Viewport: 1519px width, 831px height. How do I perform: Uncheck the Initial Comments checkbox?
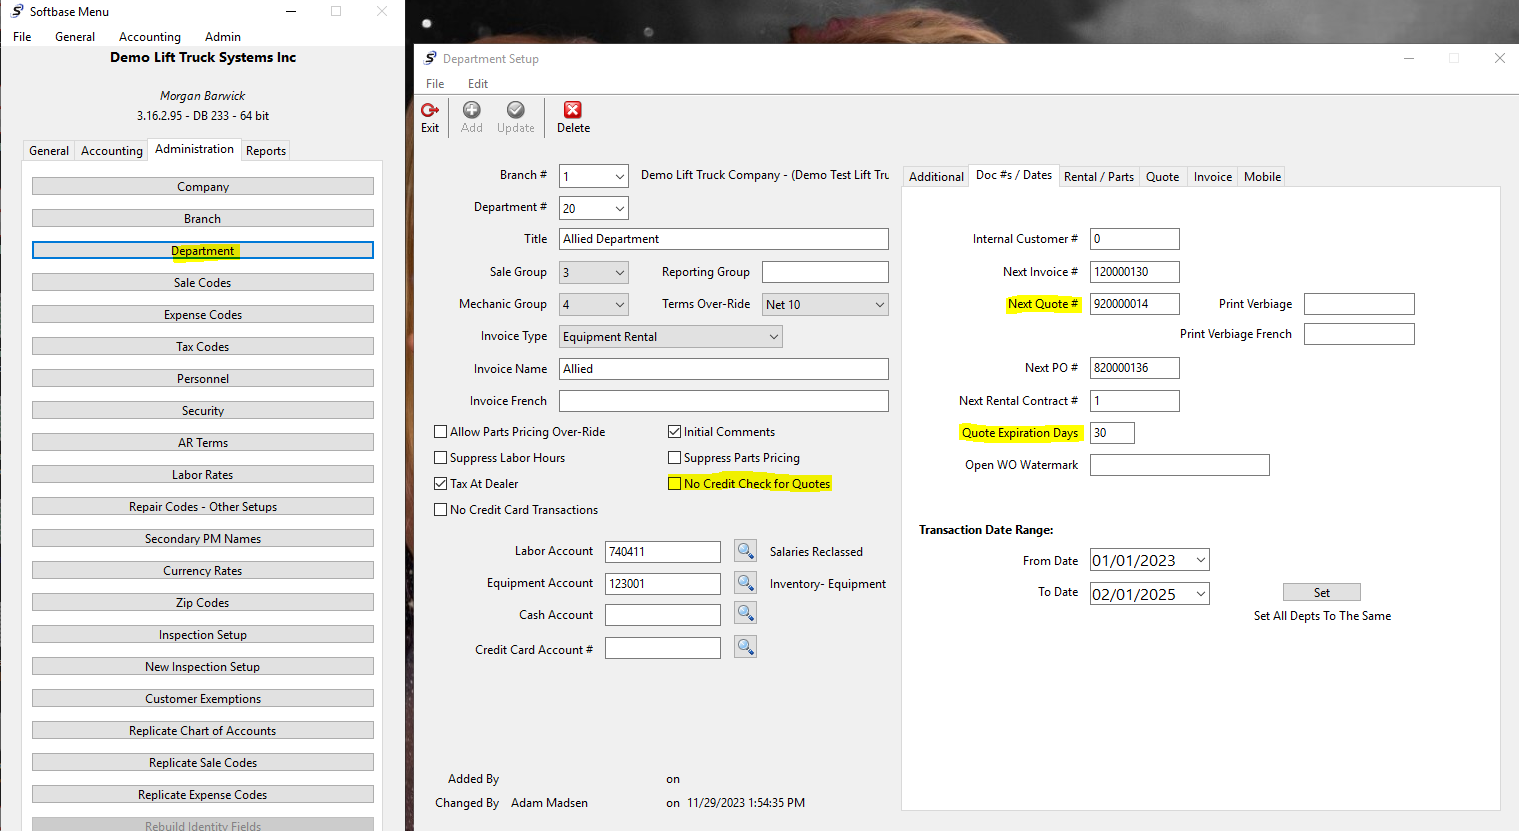674,432
